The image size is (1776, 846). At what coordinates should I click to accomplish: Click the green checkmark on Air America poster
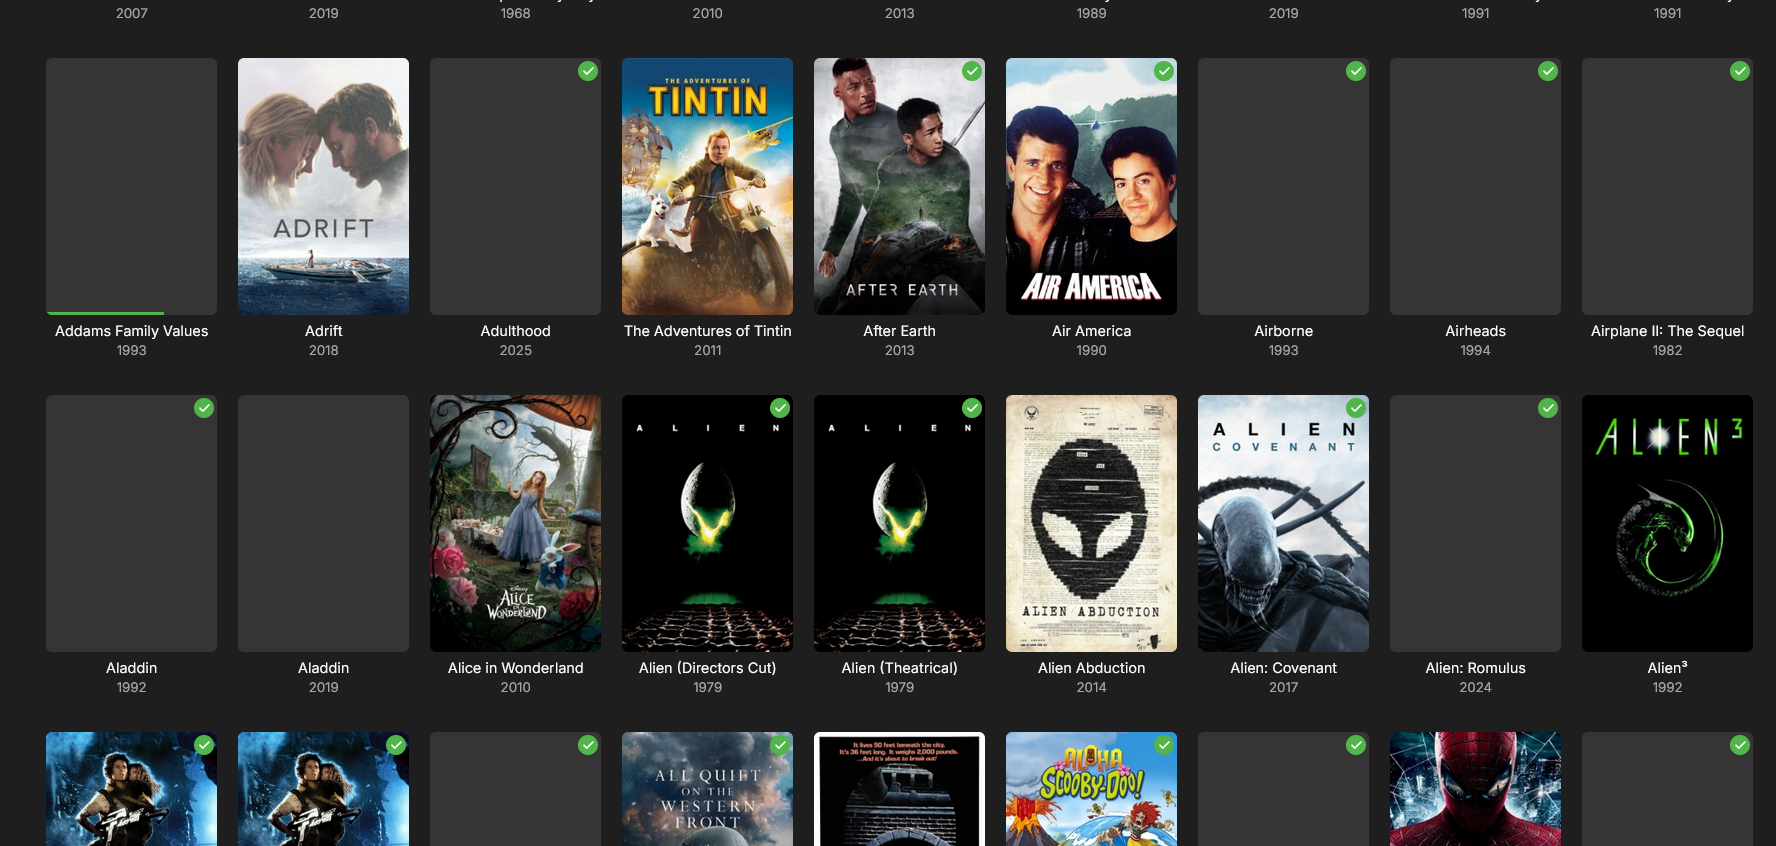pyautogui.click(x=1164, y=71)
